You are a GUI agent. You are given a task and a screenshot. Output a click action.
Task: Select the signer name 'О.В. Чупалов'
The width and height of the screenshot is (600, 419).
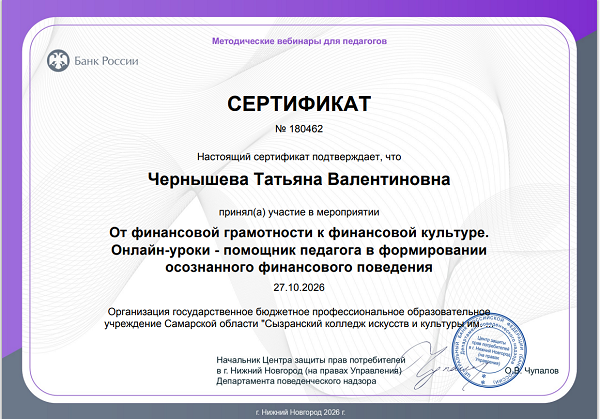532,370
